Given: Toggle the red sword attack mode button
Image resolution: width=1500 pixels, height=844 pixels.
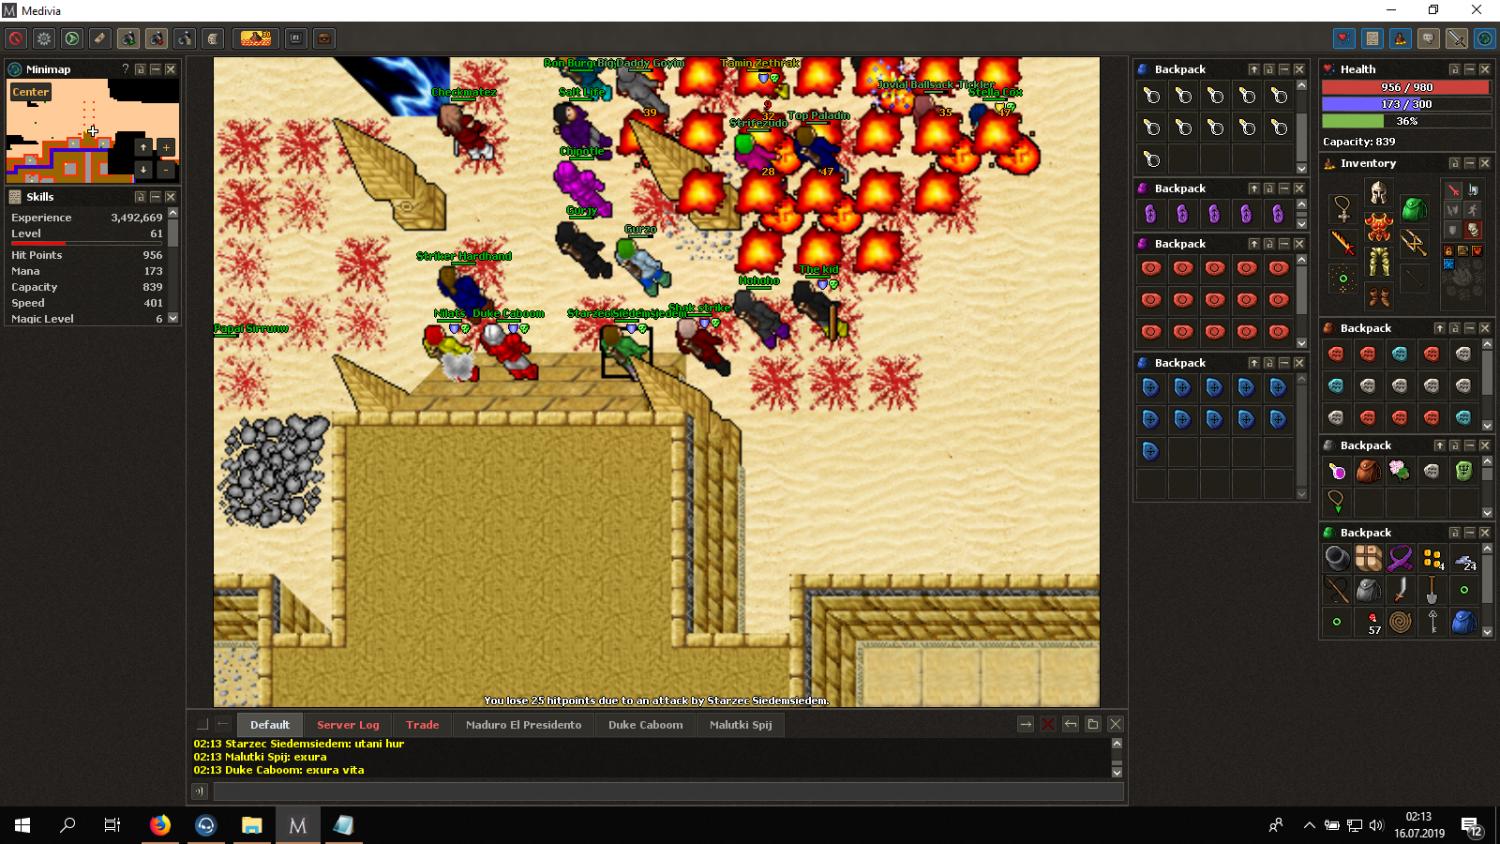Looking at the screenshot, I should pos(1453,190).
